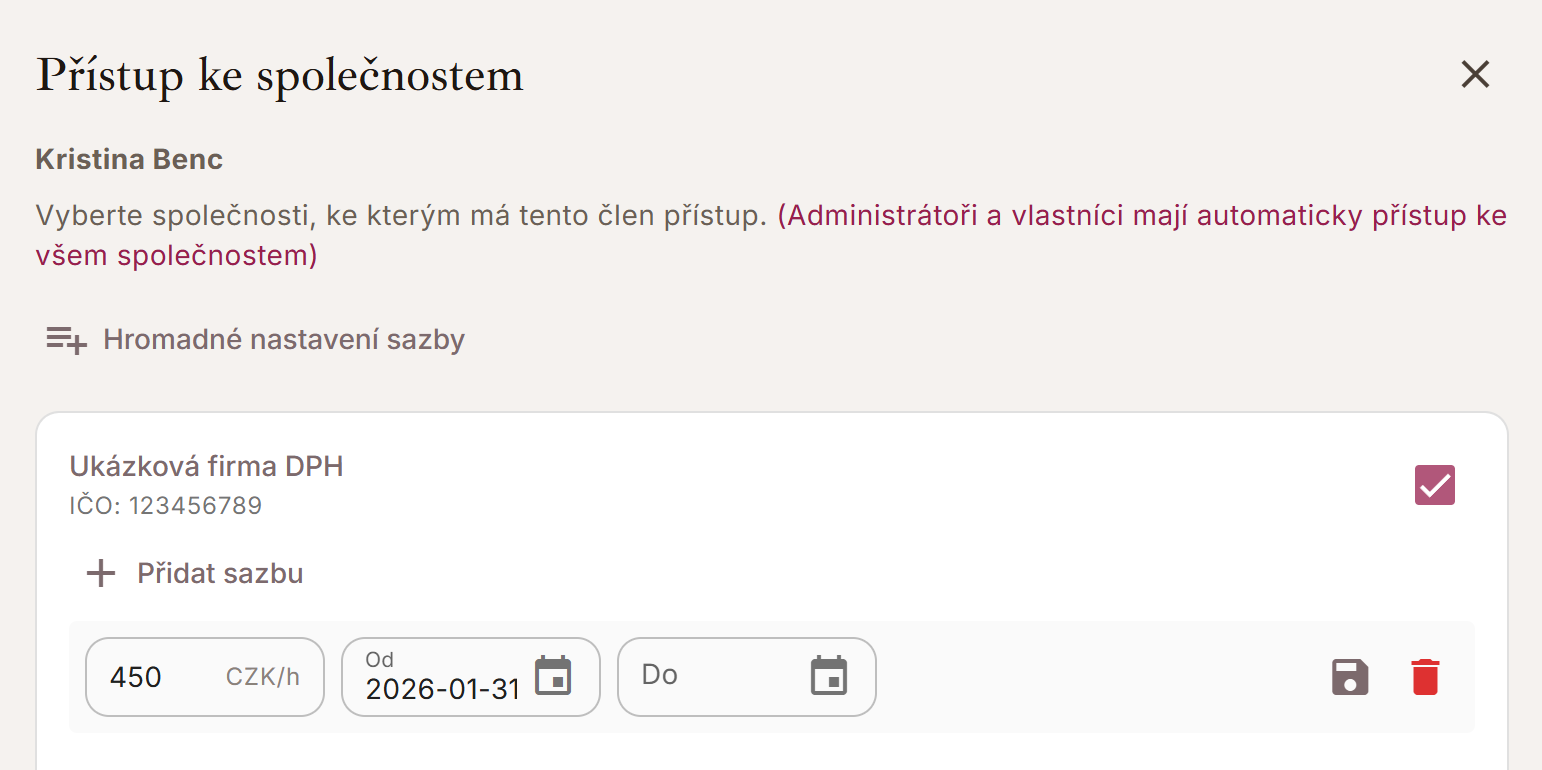Click the member name Kristina Benc
1542x770 pixels.
coord(129,159)
